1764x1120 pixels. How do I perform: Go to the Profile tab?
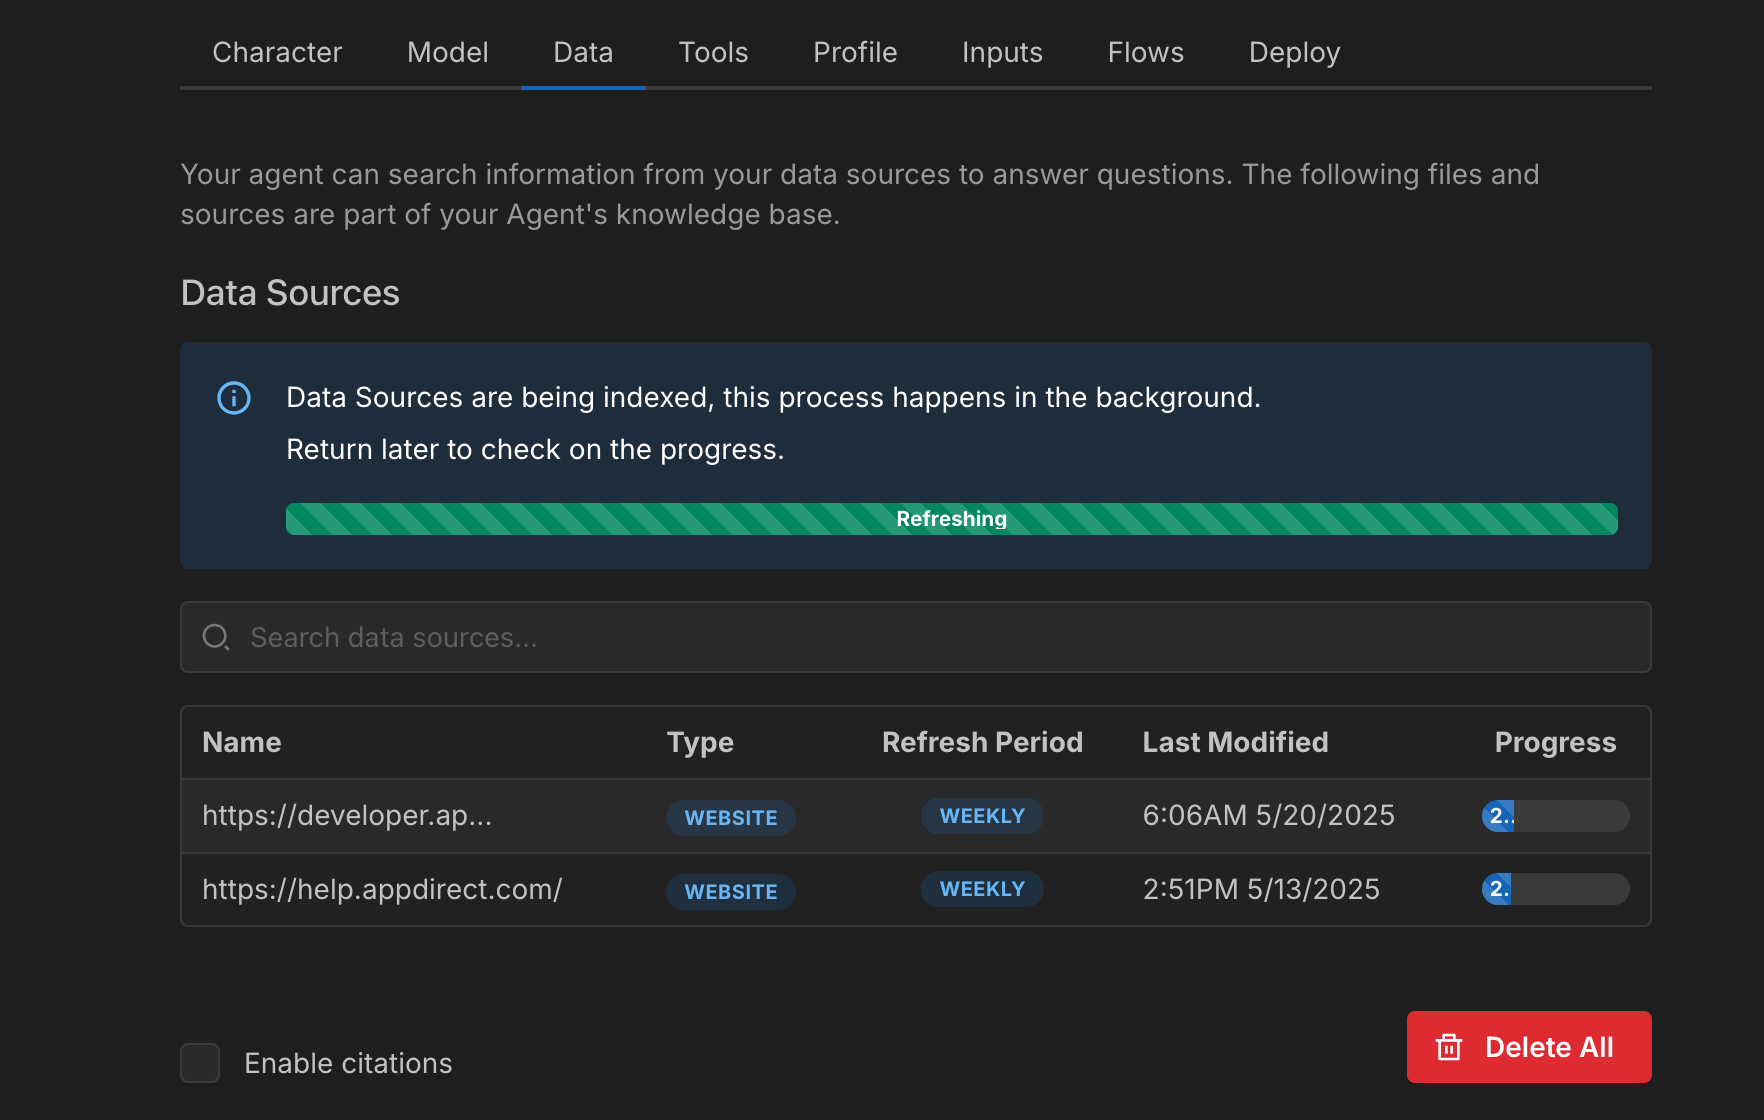[x=855, y=52]
